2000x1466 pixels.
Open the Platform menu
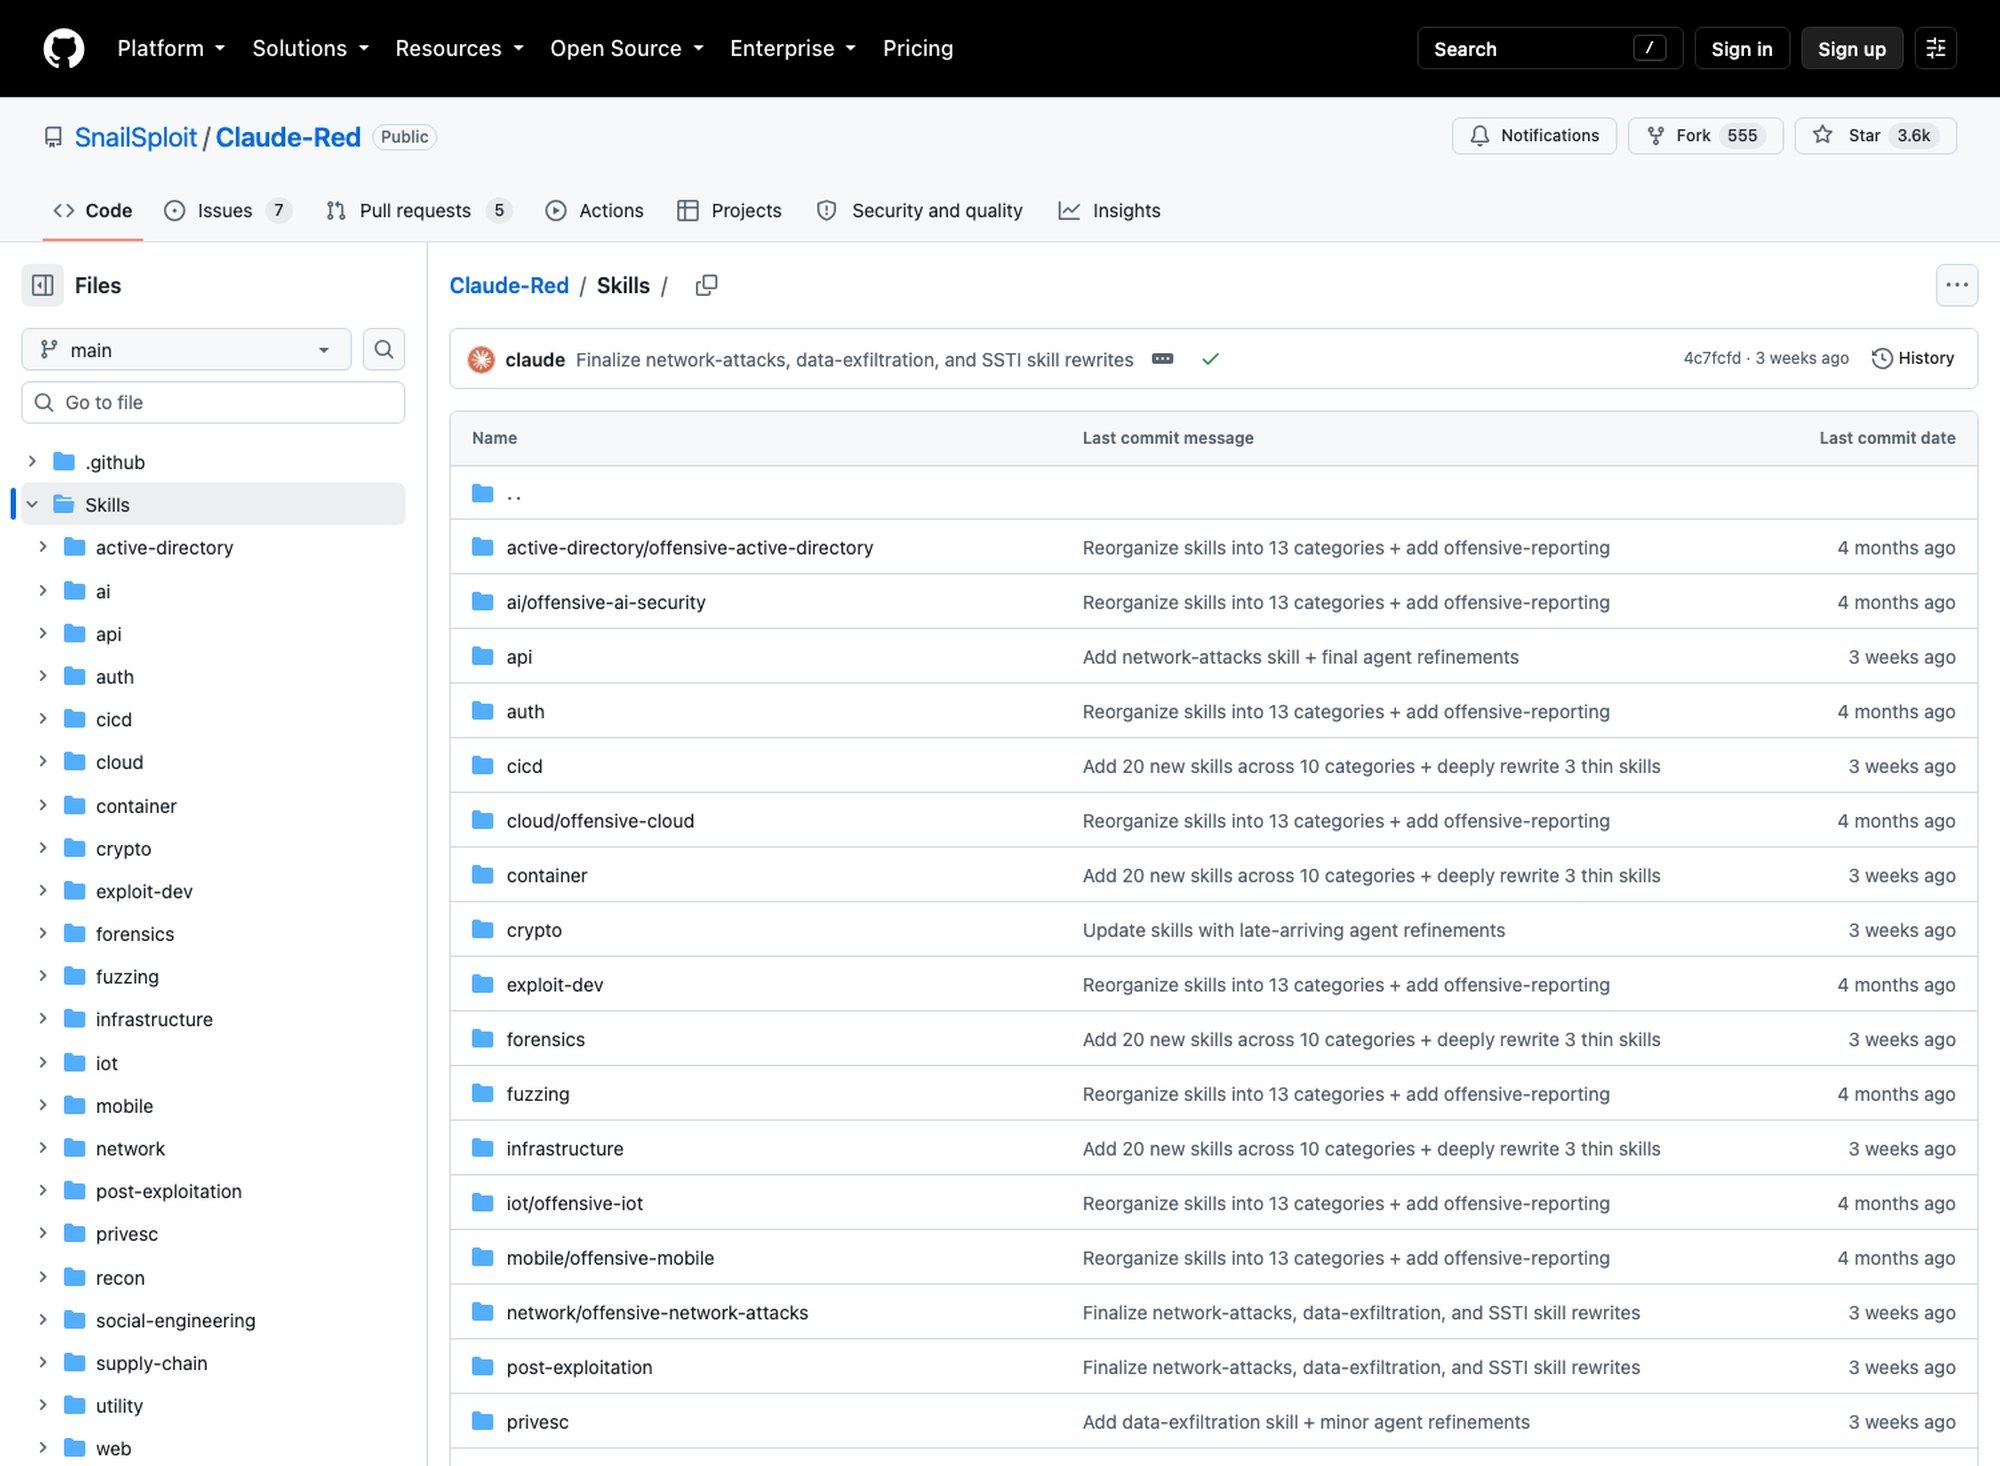(x=171, y=48)
